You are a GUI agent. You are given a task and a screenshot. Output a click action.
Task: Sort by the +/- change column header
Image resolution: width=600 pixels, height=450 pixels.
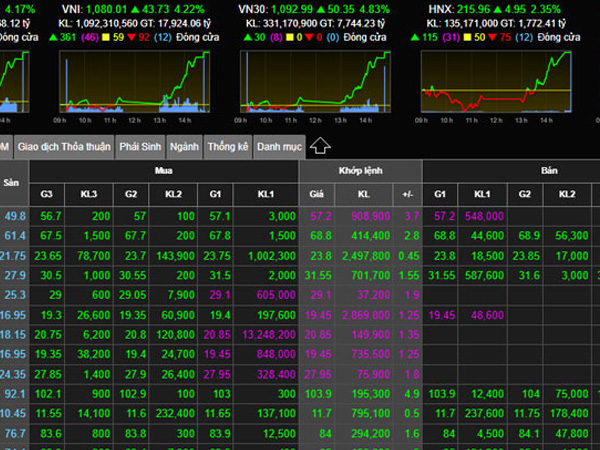click(x=407, y=194)
